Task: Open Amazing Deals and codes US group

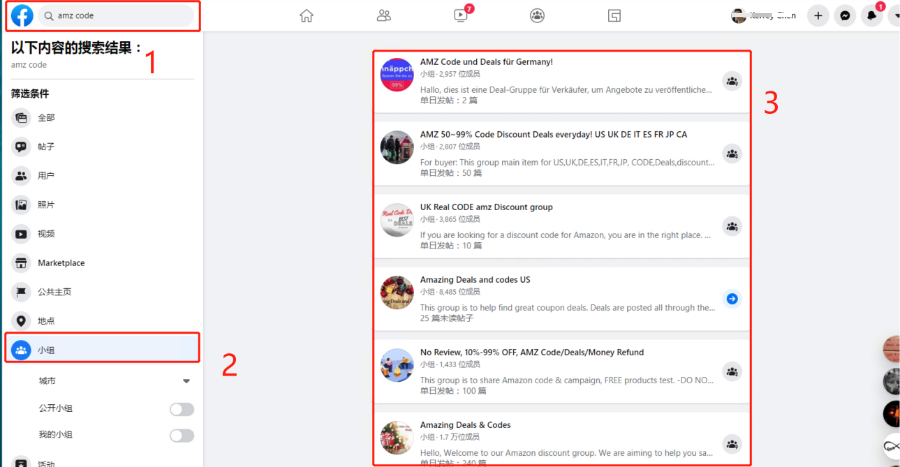Action: (x=475, y=279)
